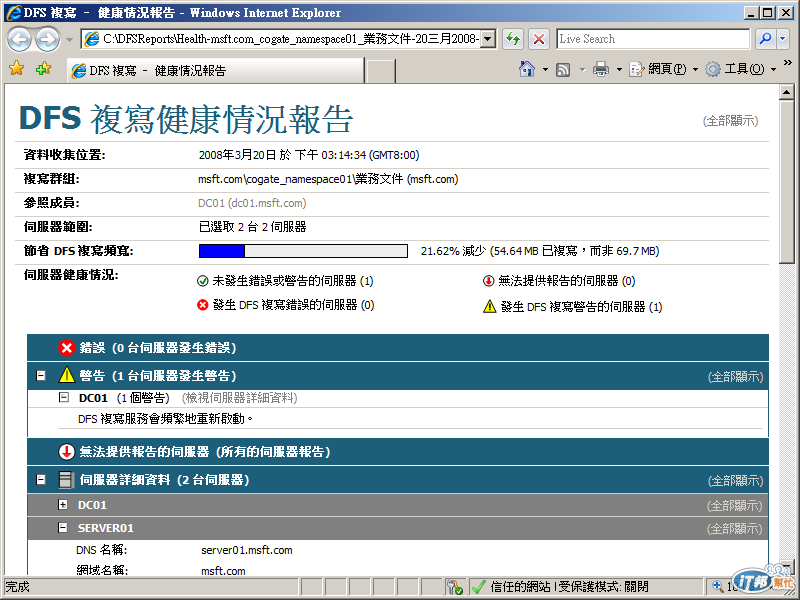
Task: Click the status bar security shield icon
Action: tap(454, 587)
